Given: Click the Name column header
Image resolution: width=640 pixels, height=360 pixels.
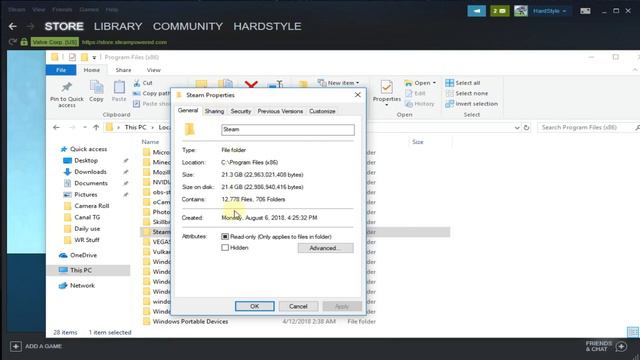Looking at the screenshot, I should [150, 142].
